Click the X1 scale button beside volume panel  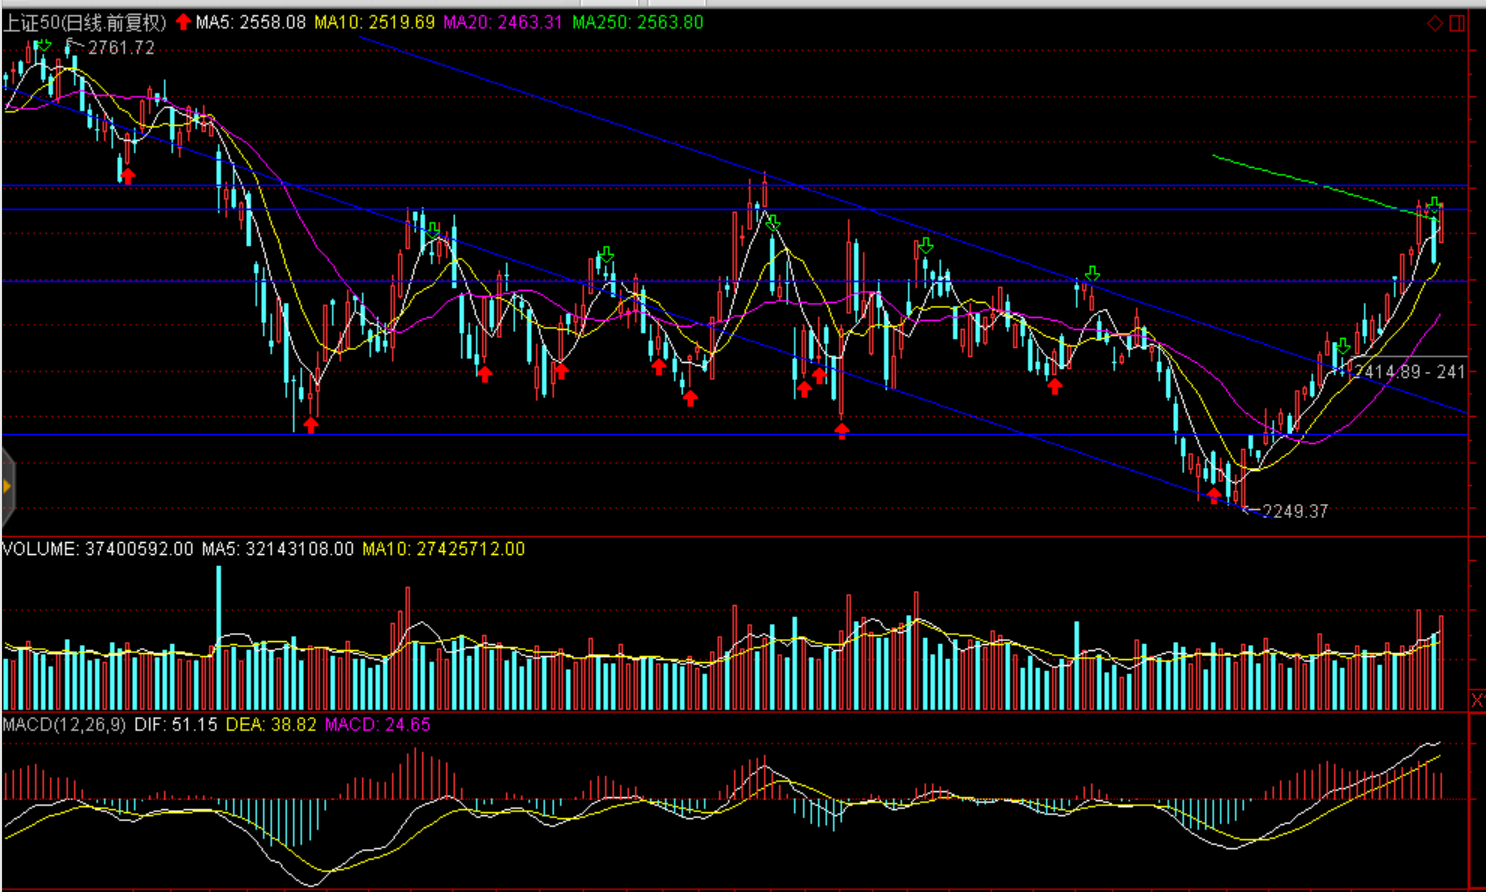coord(1477,700)
